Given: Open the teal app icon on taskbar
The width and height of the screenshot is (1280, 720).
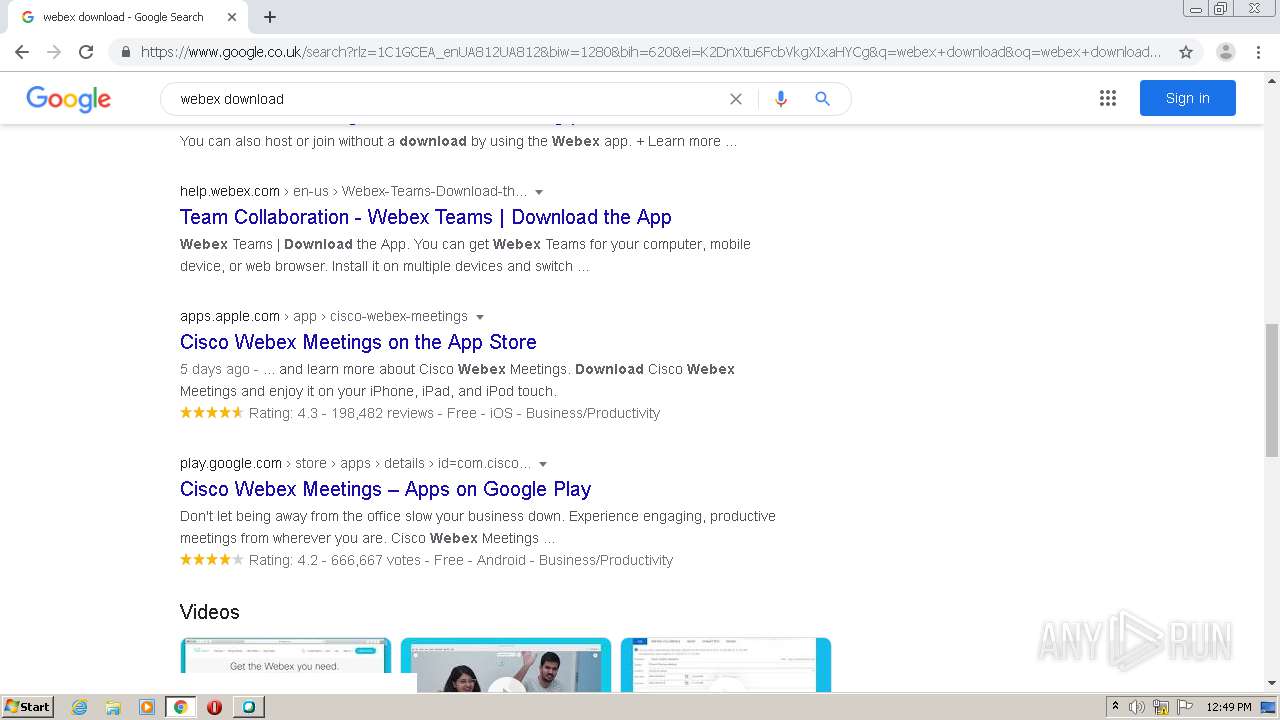Looking at the screenshot, I should (x=248, y=707).
